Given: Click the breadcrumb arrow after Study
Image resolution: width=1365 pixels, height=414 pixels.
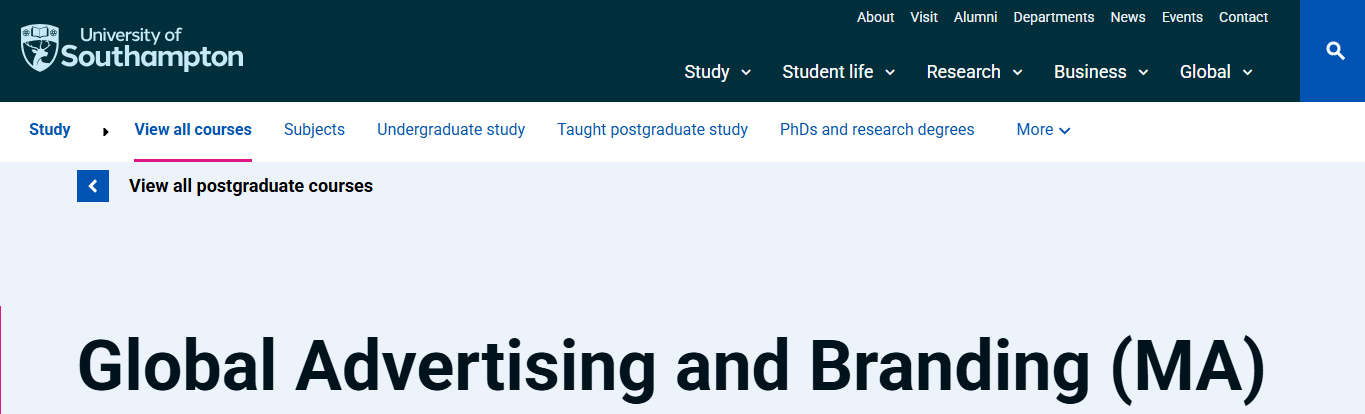Looking at the screenshot, I should pyautogui.click(x=106, y=131).
